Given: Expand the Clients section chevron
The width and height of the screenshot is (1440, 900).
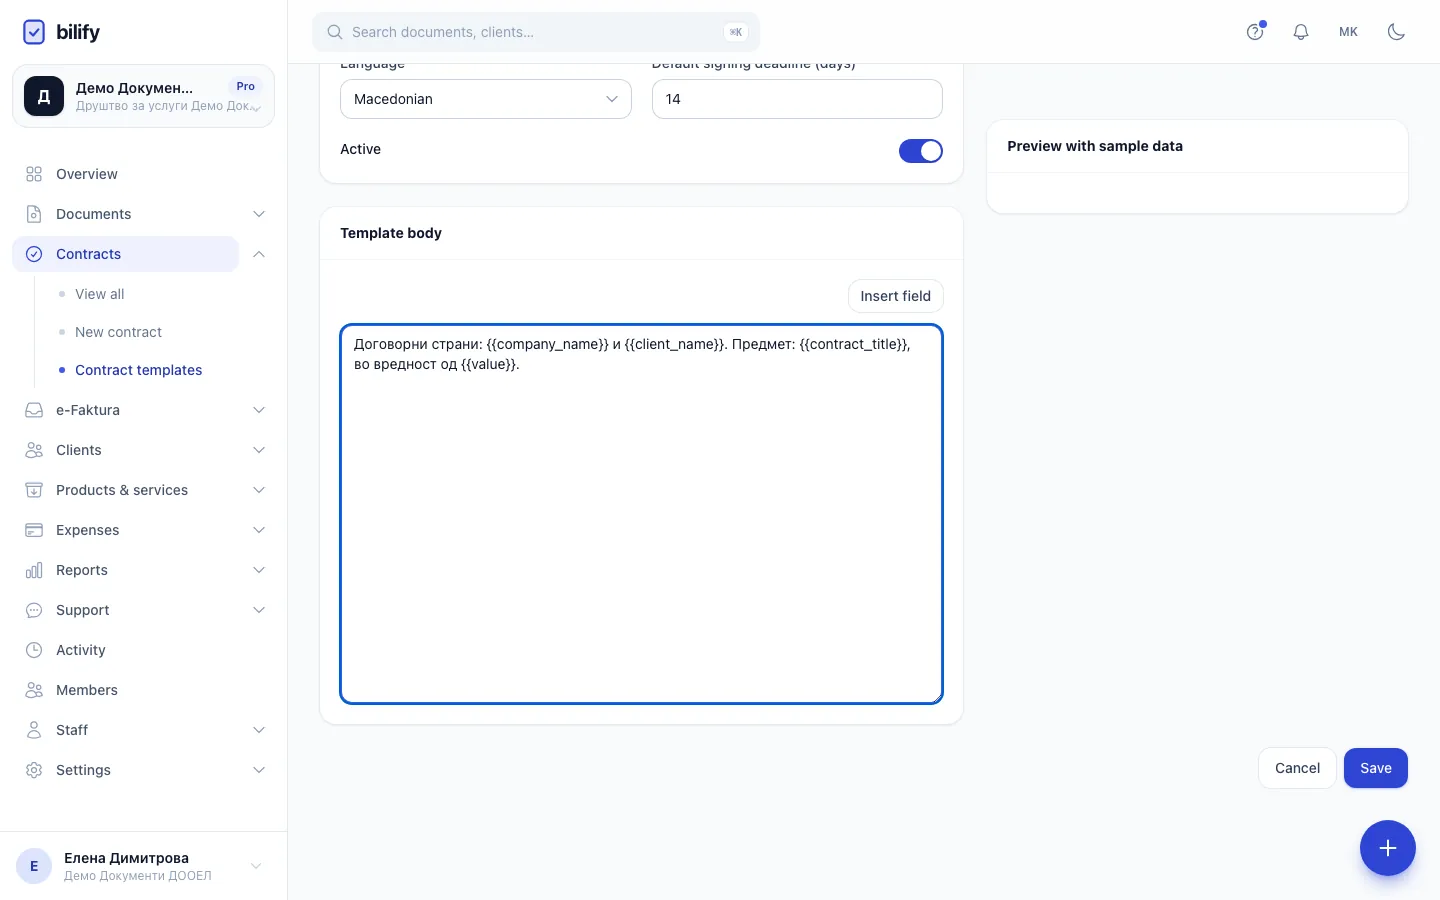Looking at the screenshot, I should point(259,450).
